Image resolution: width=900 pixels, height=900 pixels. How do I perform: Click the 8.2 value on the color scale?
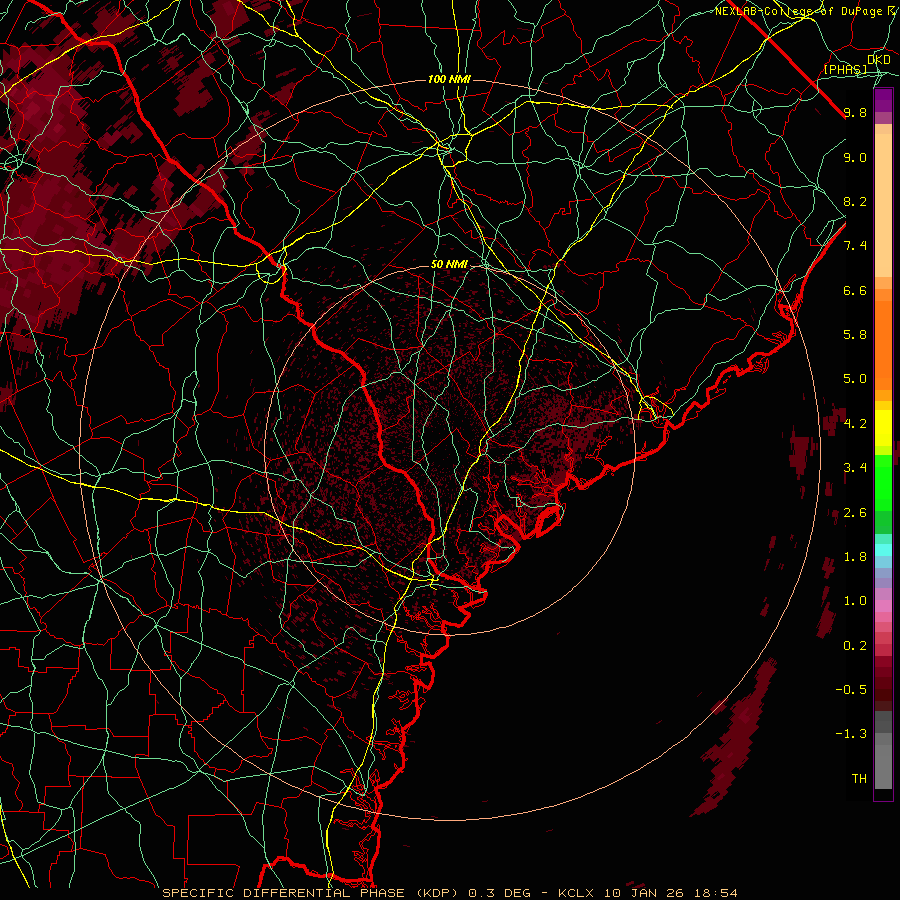click(855, 201)
